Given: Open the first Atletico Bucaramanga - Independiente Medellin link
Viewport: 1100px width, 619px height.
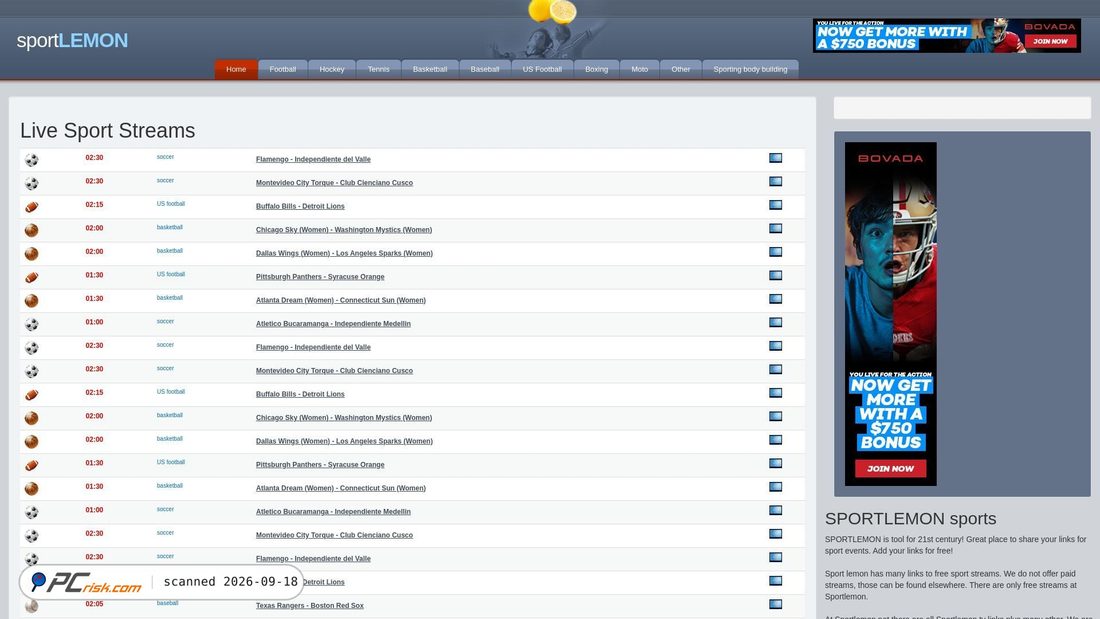Looking at the screenshot, I should click(333, 324).
